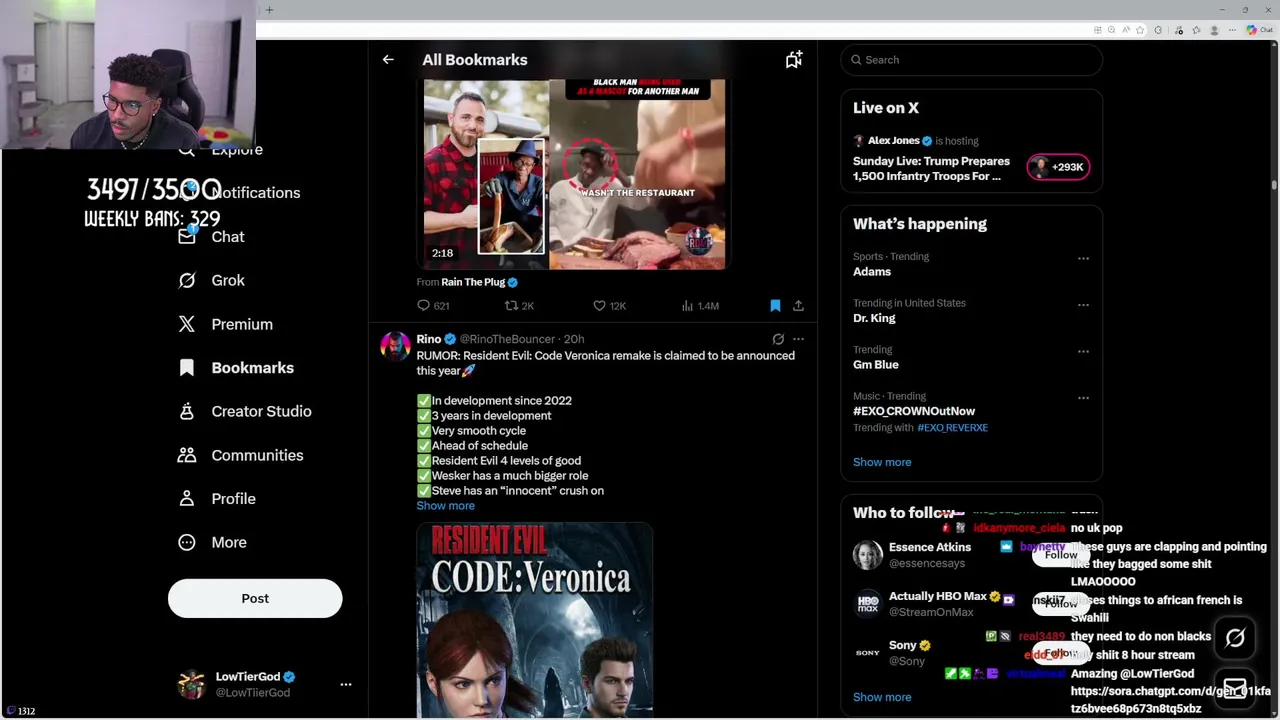The image size is (1280, 720).
Task: Open HBO Max profile avatar
Action: [867, 604]
